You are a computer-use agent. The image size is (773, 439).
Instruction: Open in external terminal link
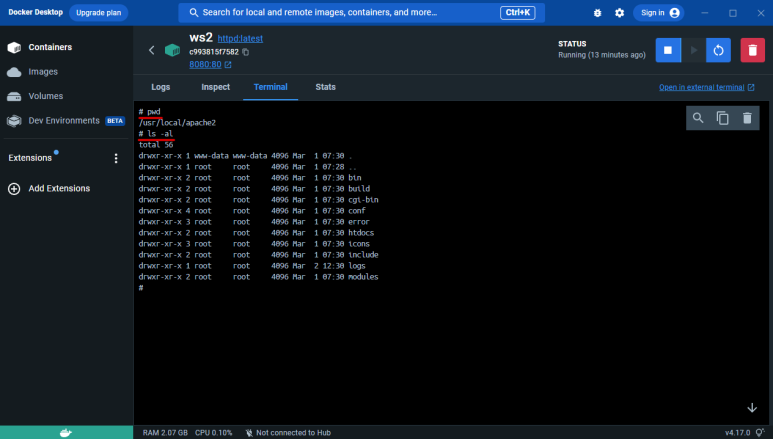pyautogui.click(x=706, y=87)
